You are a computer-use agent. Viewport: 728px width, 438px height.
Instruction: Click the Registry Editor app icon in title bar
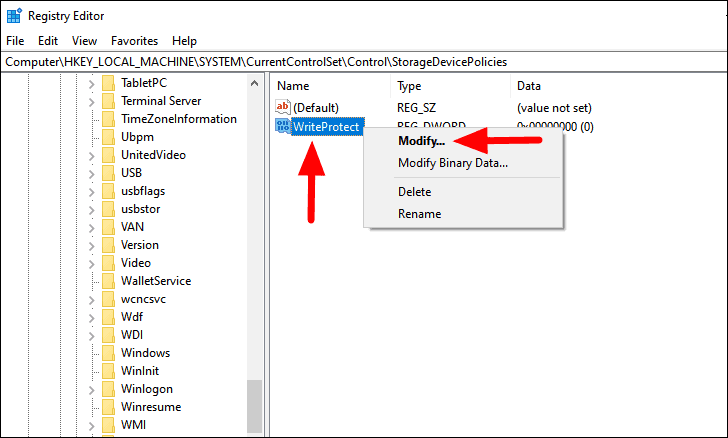tap(14, 16)
